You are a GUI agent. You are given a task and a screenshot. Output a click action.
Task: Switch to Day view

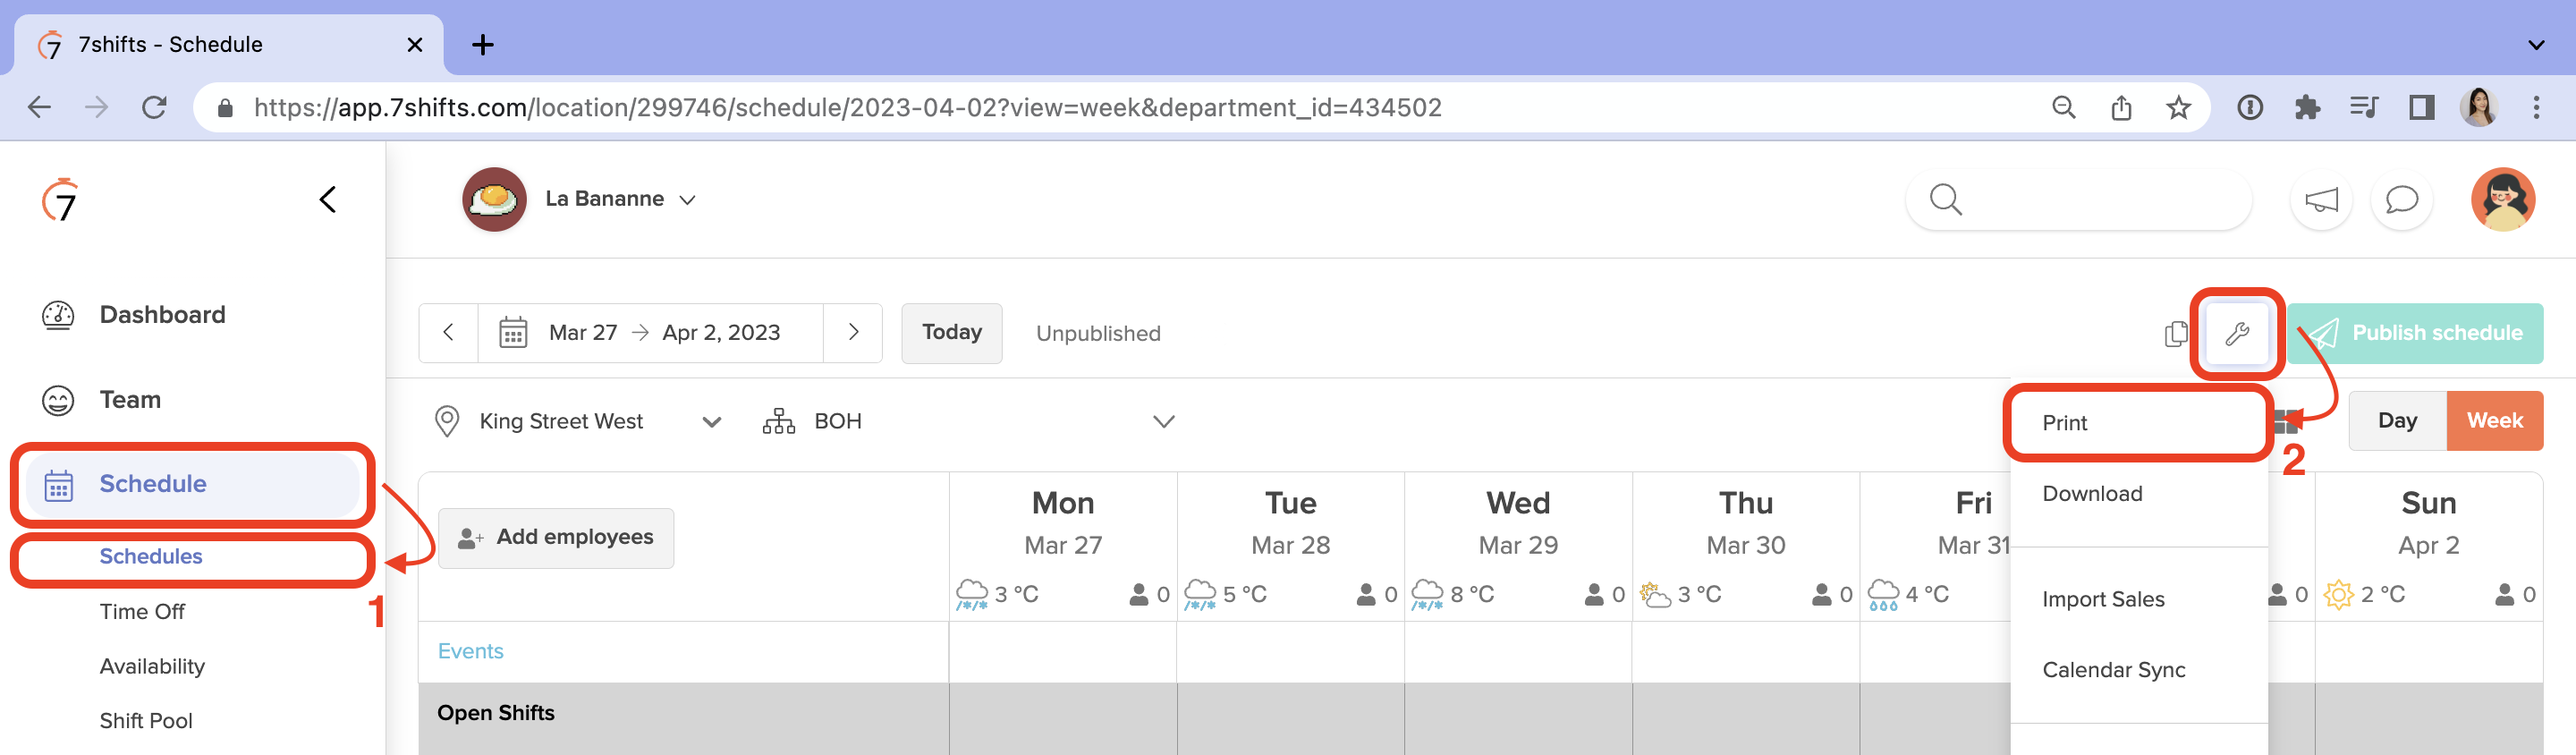pyautogui.click(x=2396, y=421)
